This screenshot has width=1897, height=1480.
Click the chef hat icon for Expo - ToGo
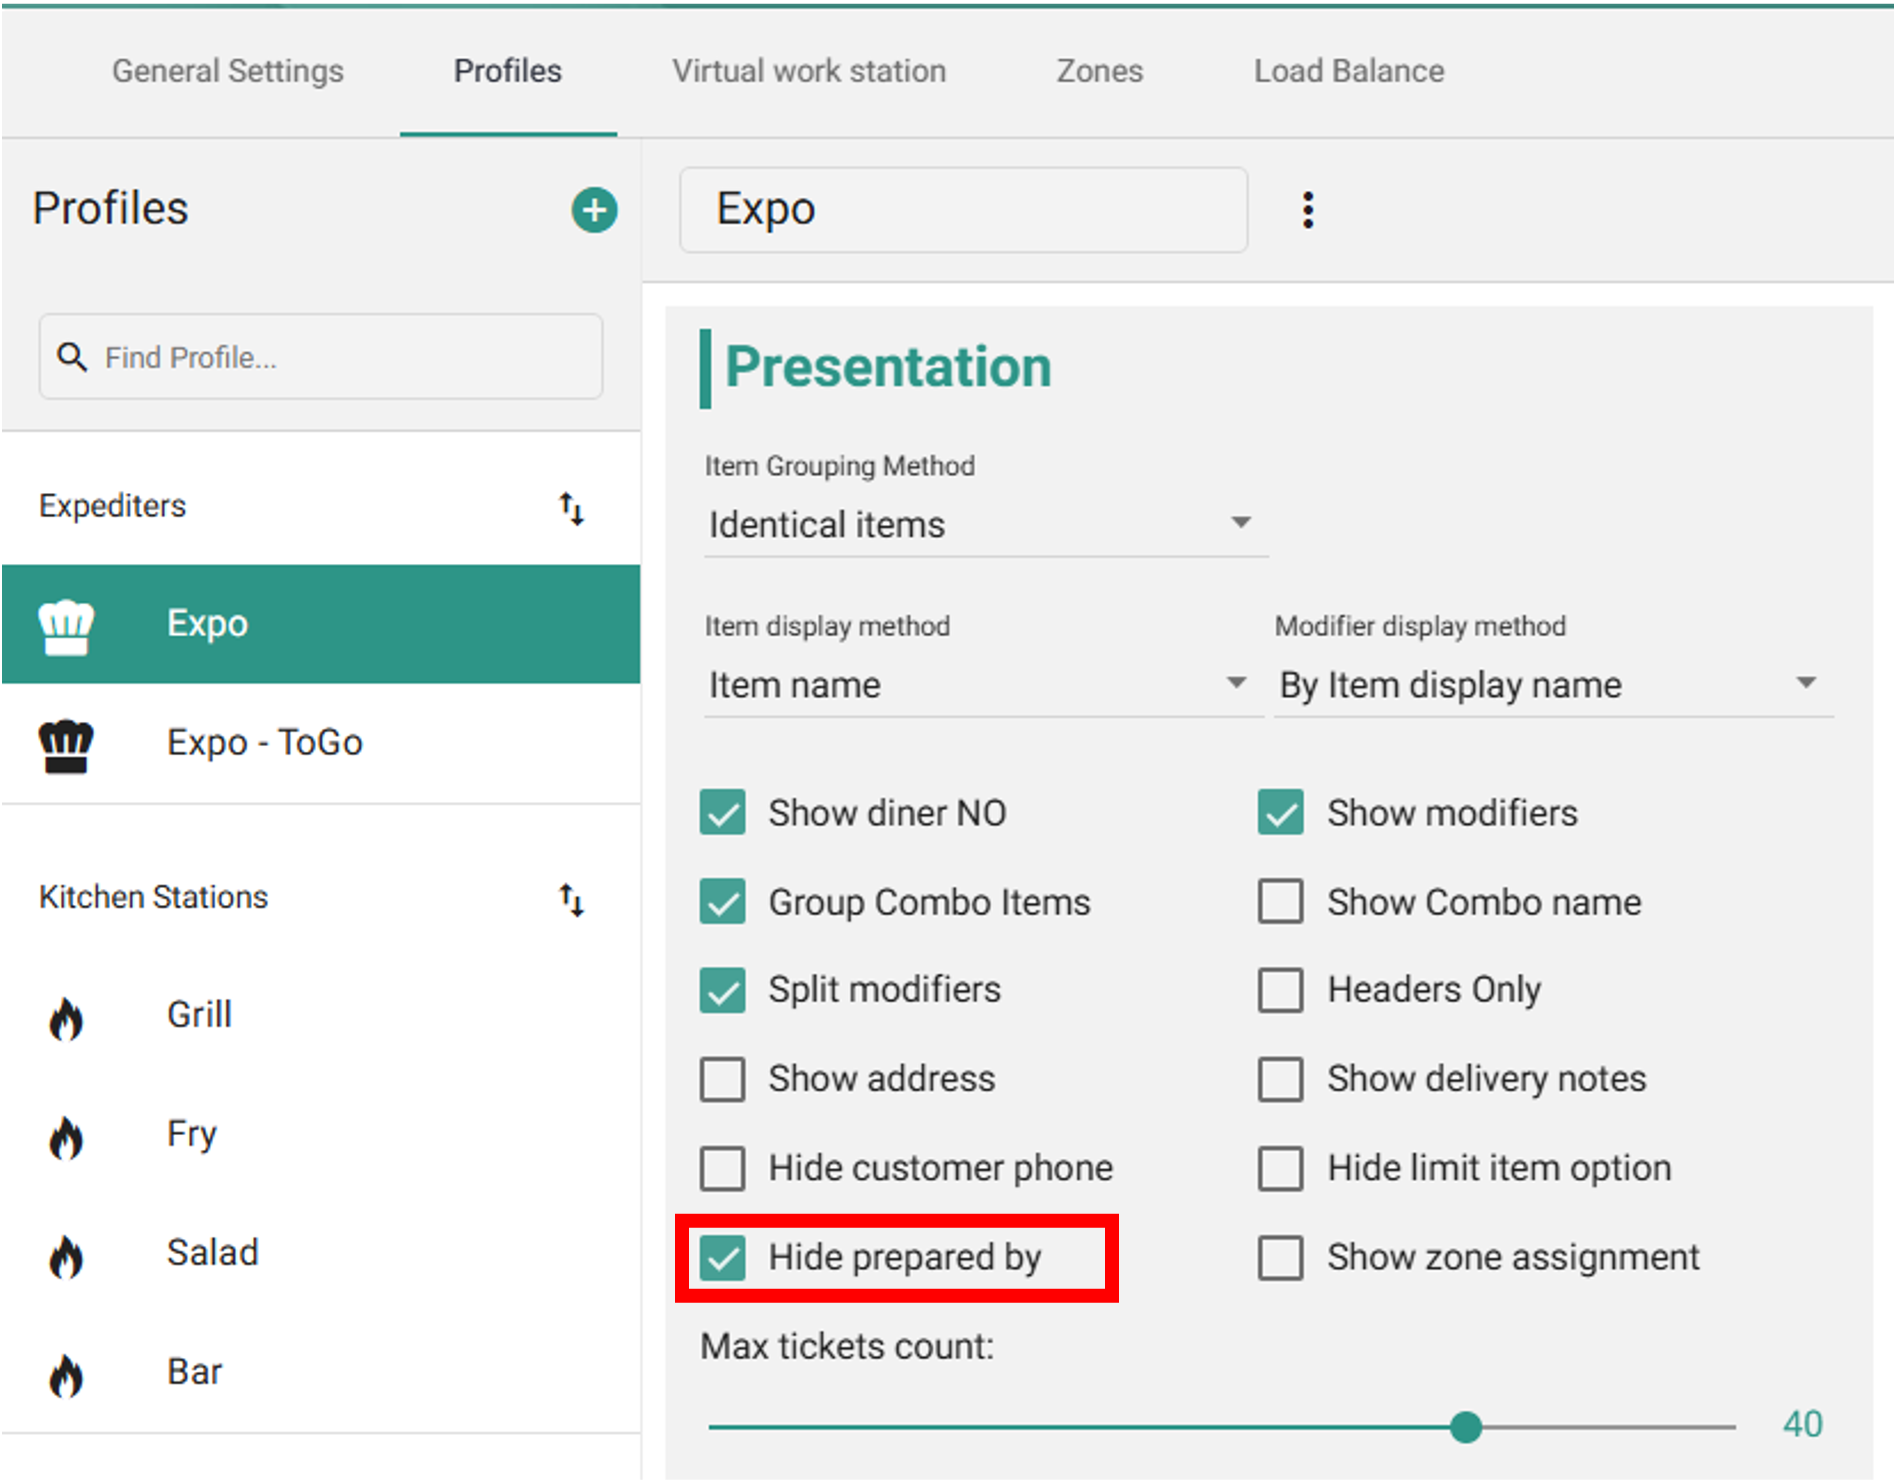point(66,745)
